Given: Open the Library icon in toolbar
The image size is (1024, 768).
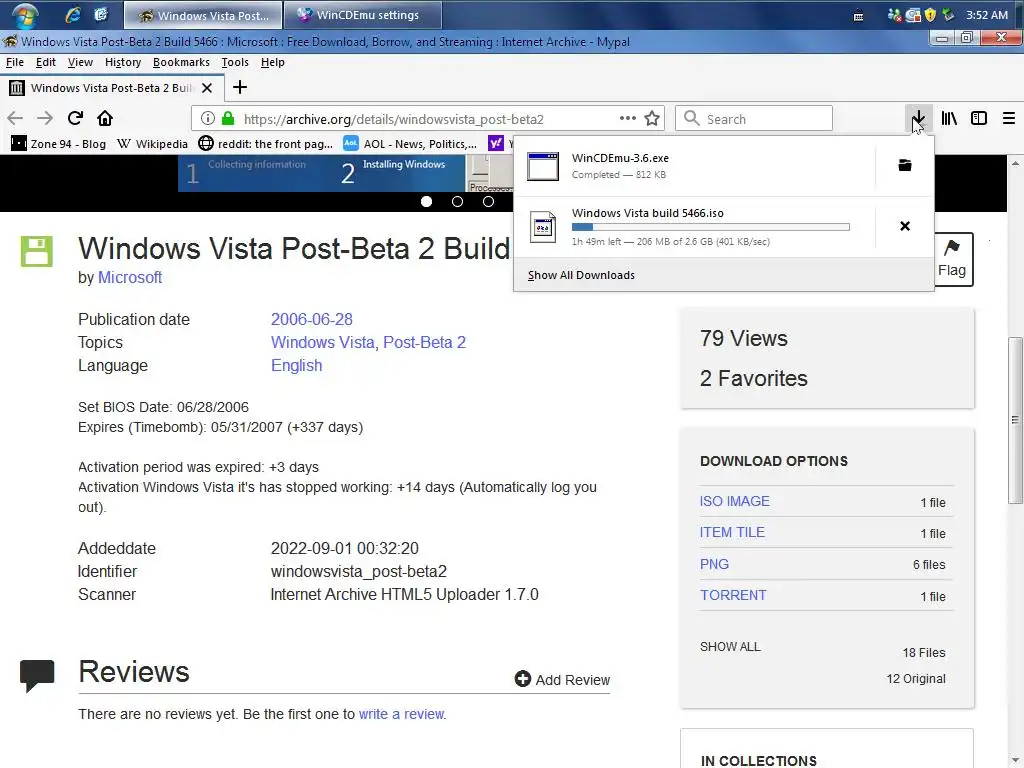Looking at the screenshot, I should [x=949, y=118].
